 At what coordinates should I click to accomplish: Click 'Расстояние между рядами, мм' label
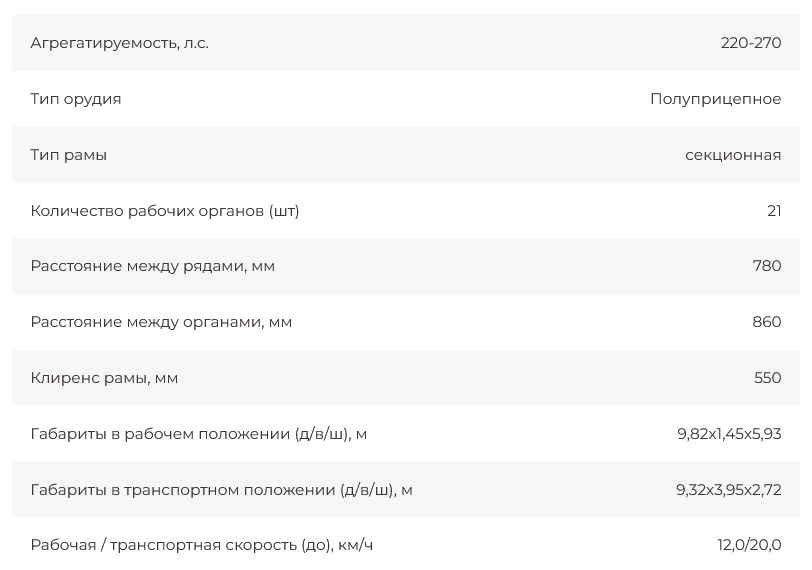click(153, 266)
